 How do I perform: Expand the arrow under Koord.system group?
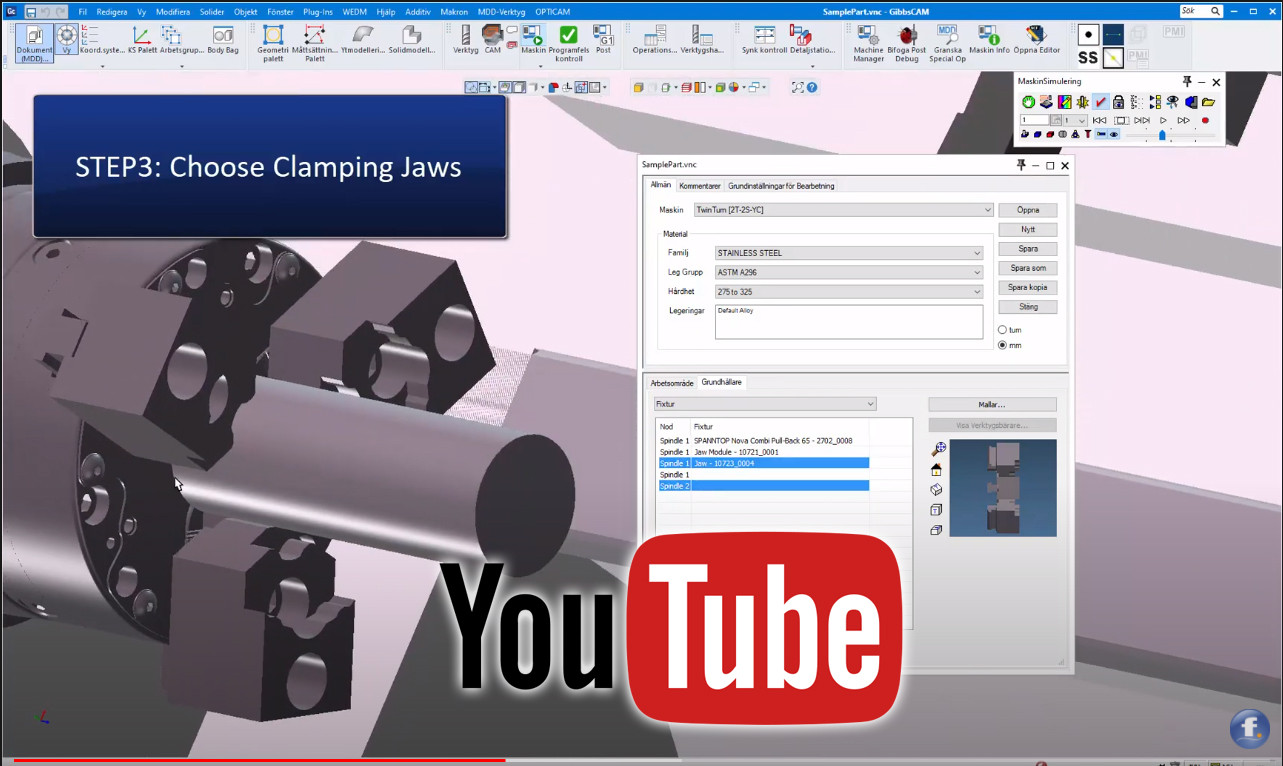(102, 68)
